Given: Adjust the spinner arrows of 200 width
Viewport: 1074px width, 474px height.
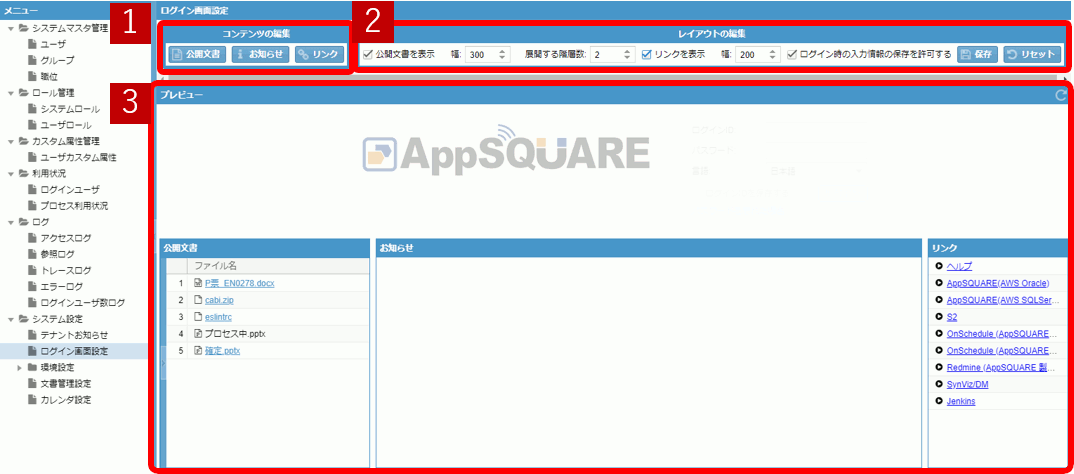Looking at the screenshot, I should tap(774, 55).
